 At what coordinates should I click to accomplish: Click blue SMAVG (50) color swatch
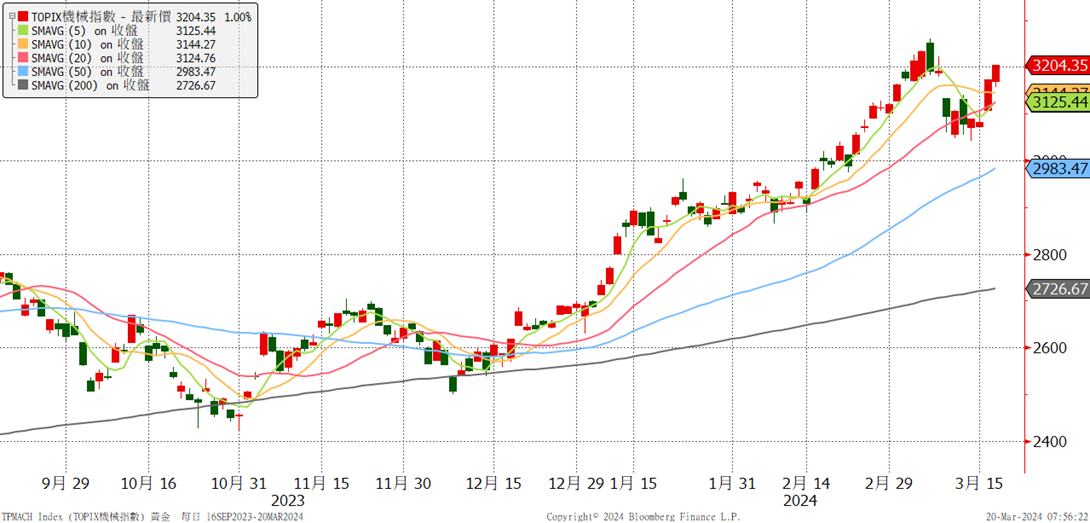(x=22, y=72)
